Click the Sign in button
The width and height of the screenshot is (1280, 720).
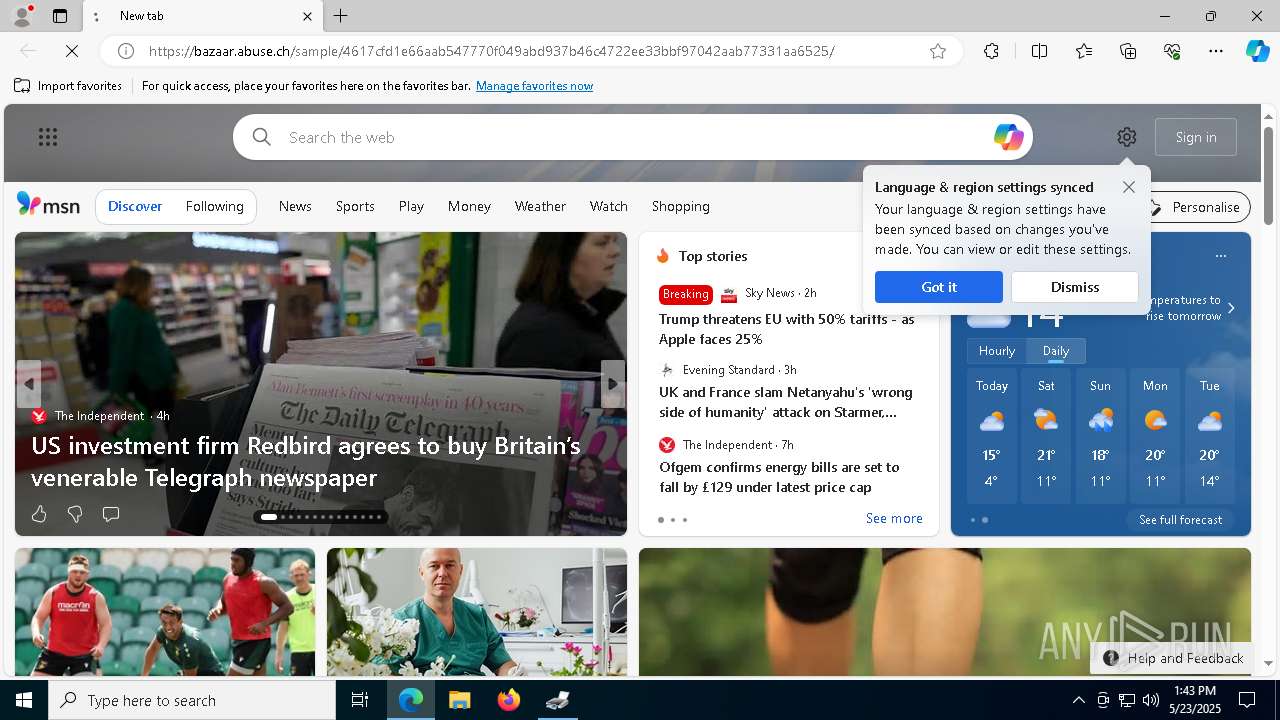[1196, 137]
